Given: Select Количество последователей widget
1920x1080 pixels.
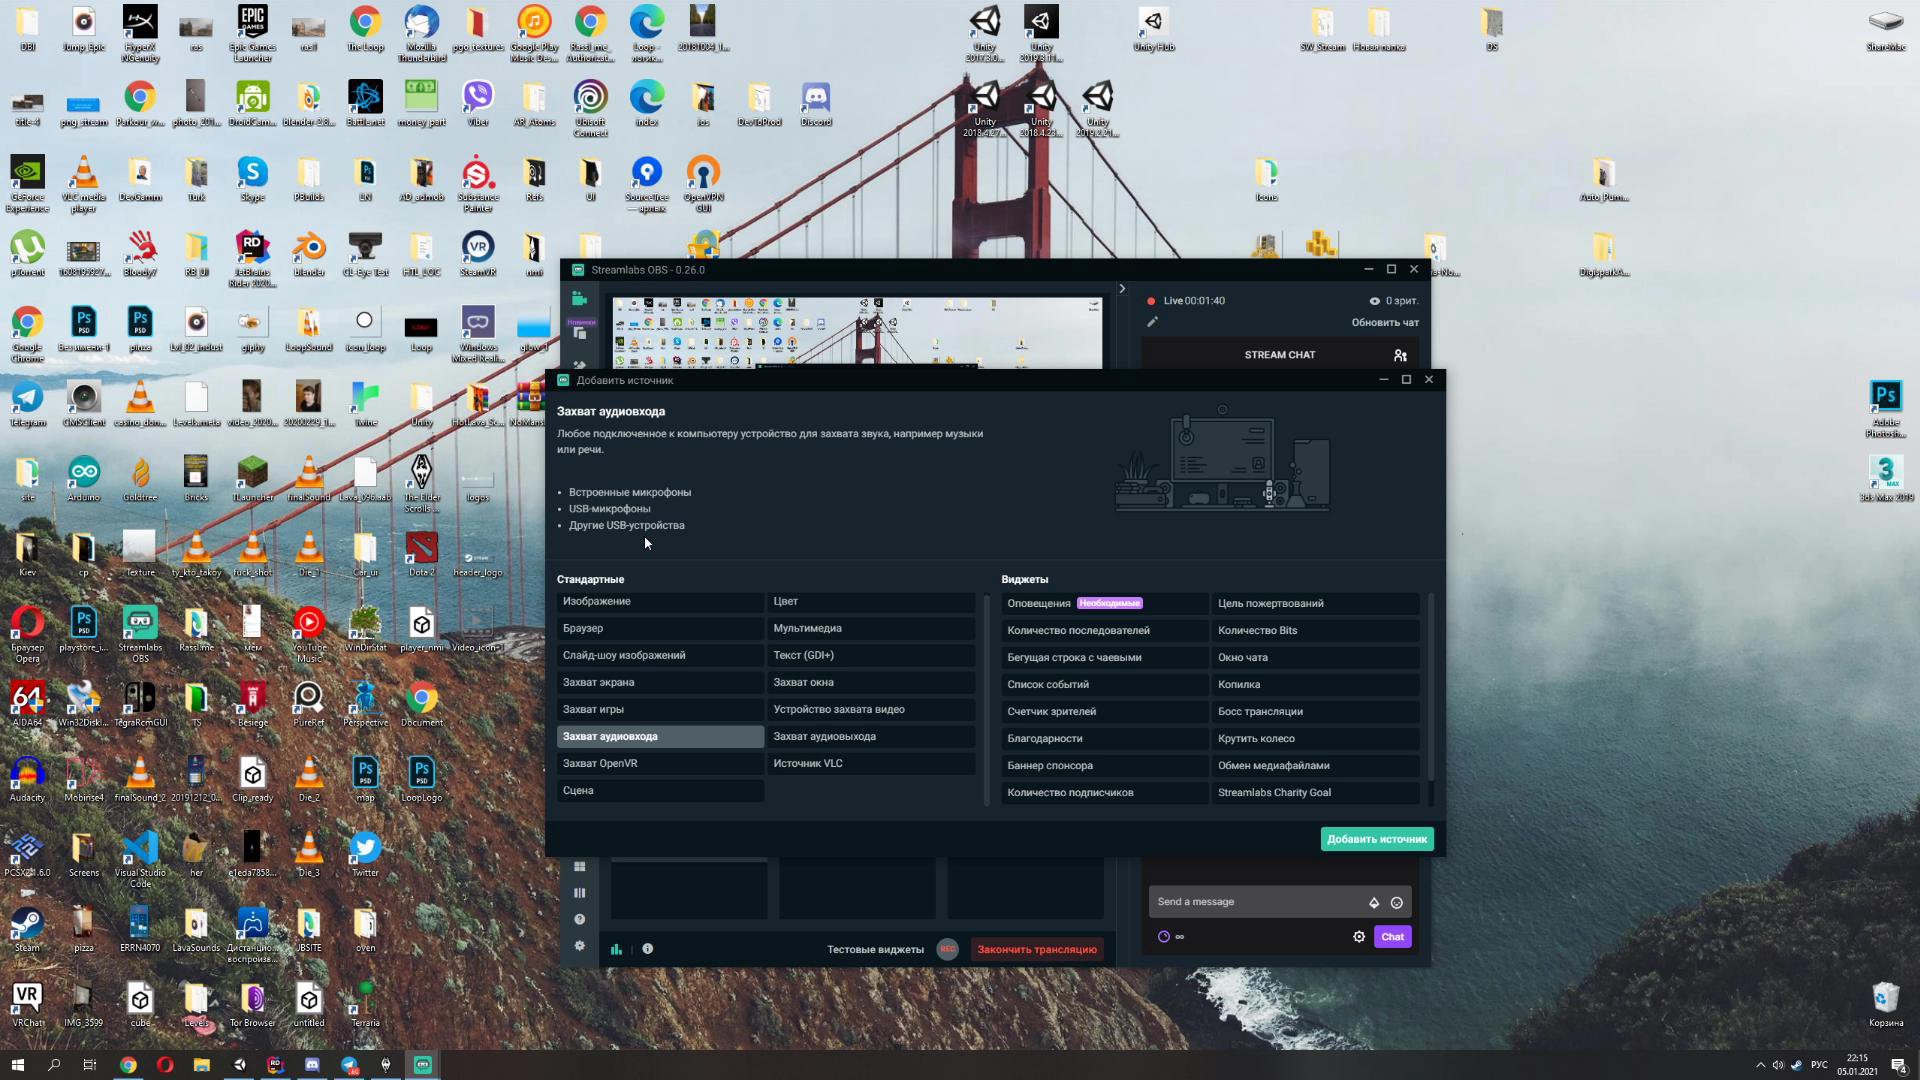Looking at the screenshot, I should coord(1105,631).
